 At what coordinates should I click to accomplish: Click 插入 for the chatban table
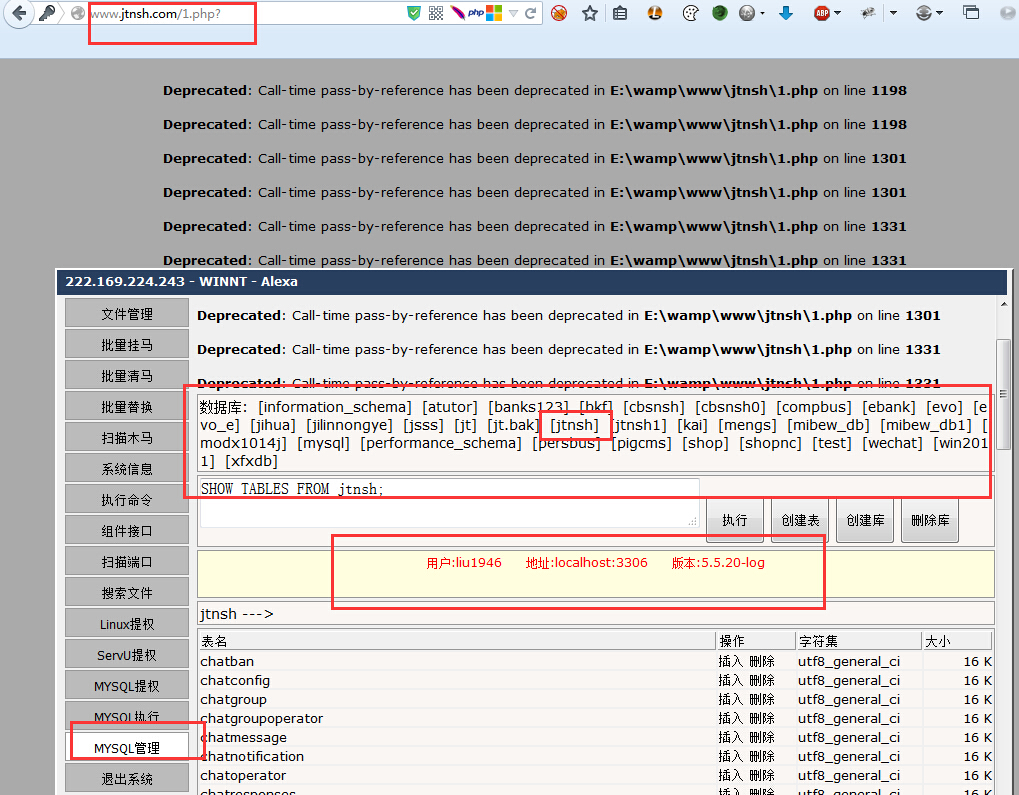tap(731, 662)
